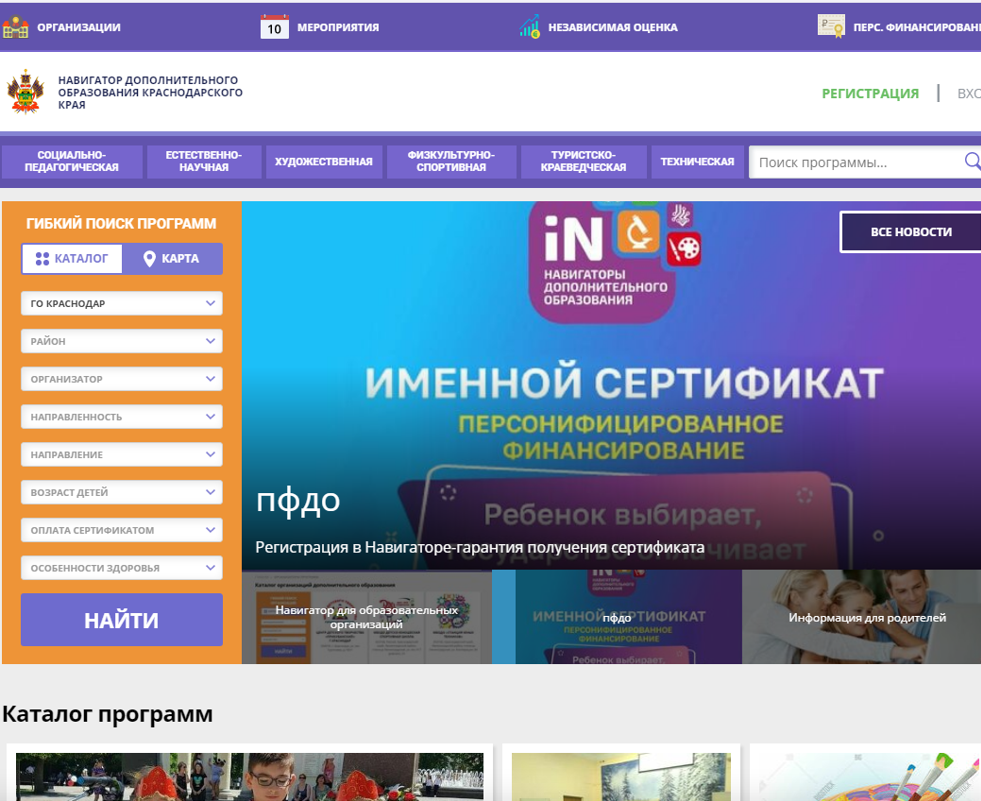The width and height of the screenshot is (981, 801).
Task: Open the Организации menu item
Action: point(78,27)
